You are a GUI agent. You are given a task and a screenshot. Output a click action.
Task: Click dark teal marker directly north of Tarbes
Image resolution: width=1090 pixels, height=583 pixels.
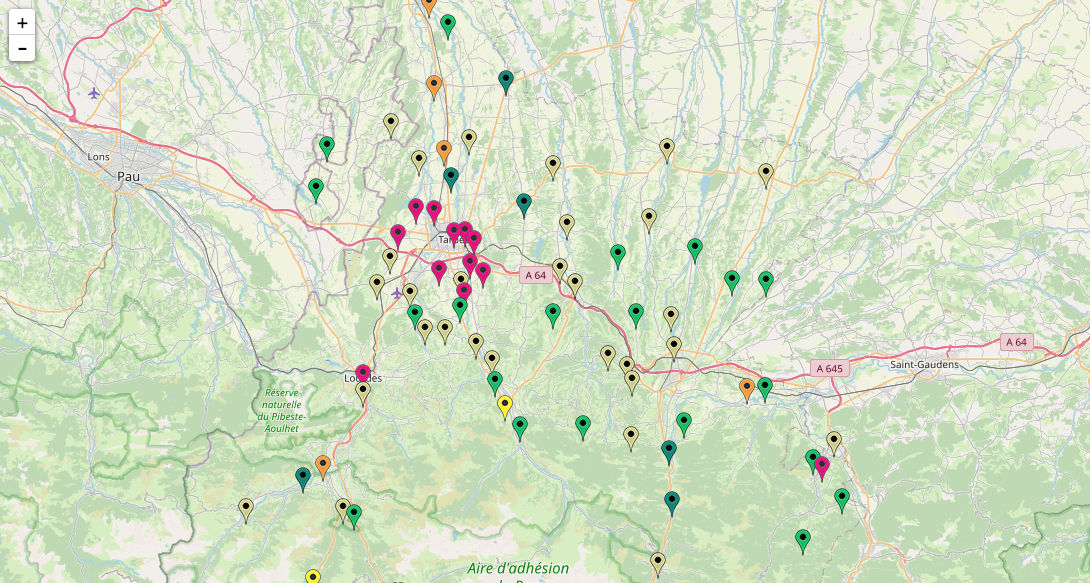[x=451, y=179]
